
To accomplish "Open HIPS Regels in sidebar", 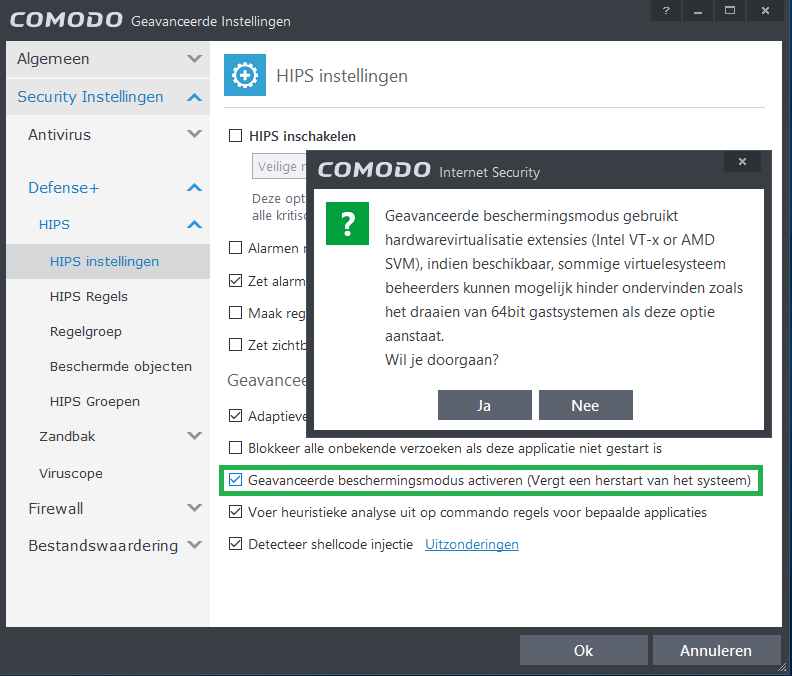I will point(88,297).
